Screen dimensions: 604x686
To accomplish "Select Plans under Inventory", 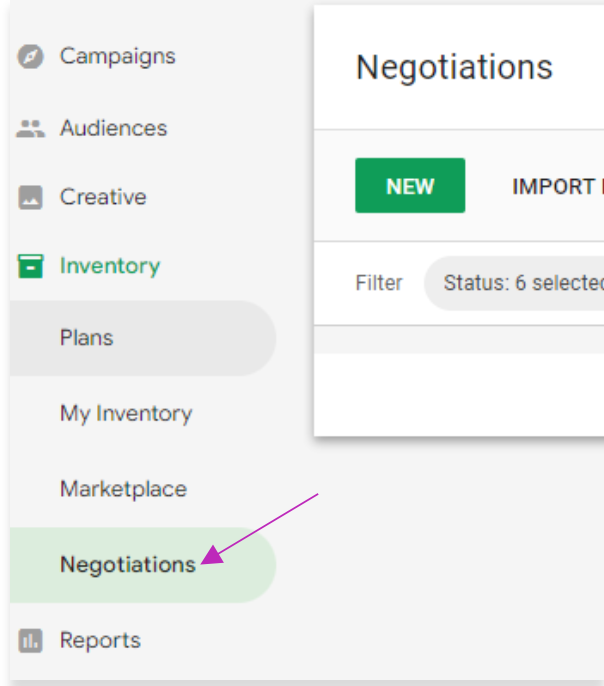I will 143,338.
